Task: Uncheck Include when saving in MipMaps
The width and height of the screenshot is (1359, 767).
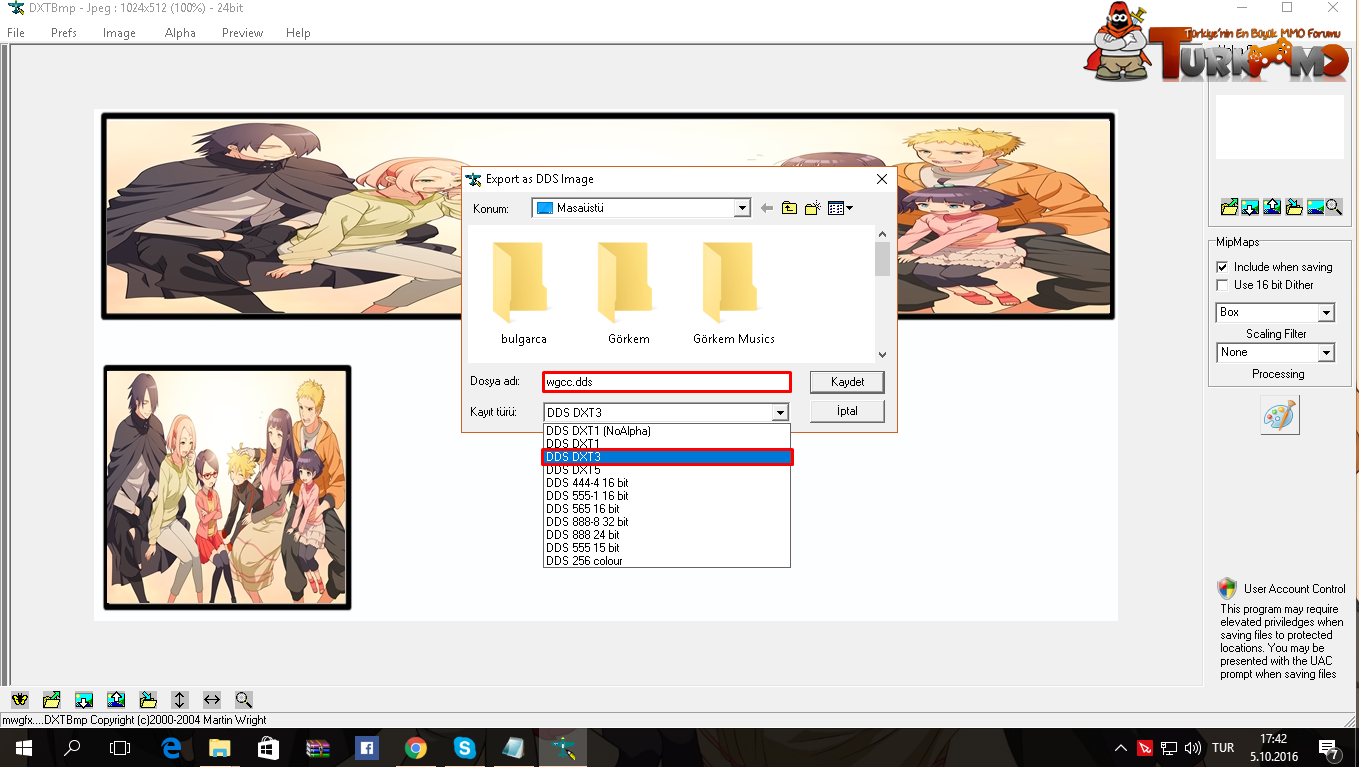Action: 1222,267
